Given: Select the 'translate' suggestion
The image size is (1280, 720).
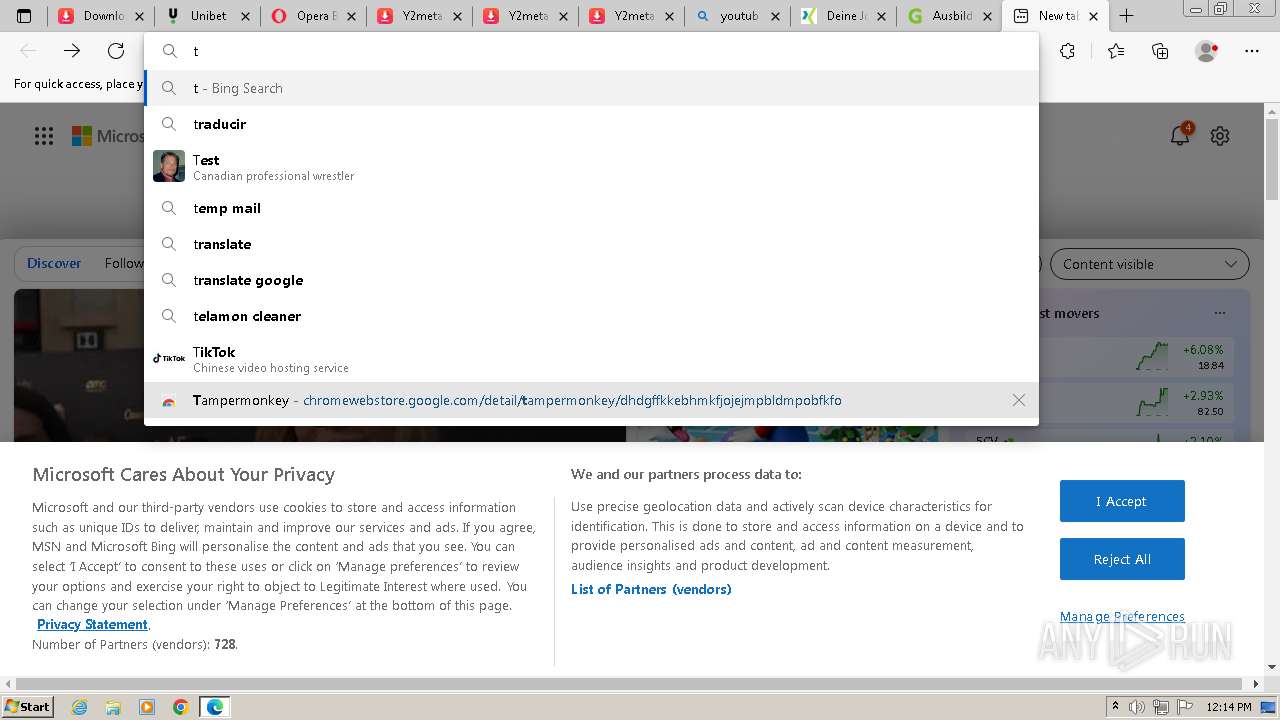Looking at the screenshot, I should [x=591, y=244].
